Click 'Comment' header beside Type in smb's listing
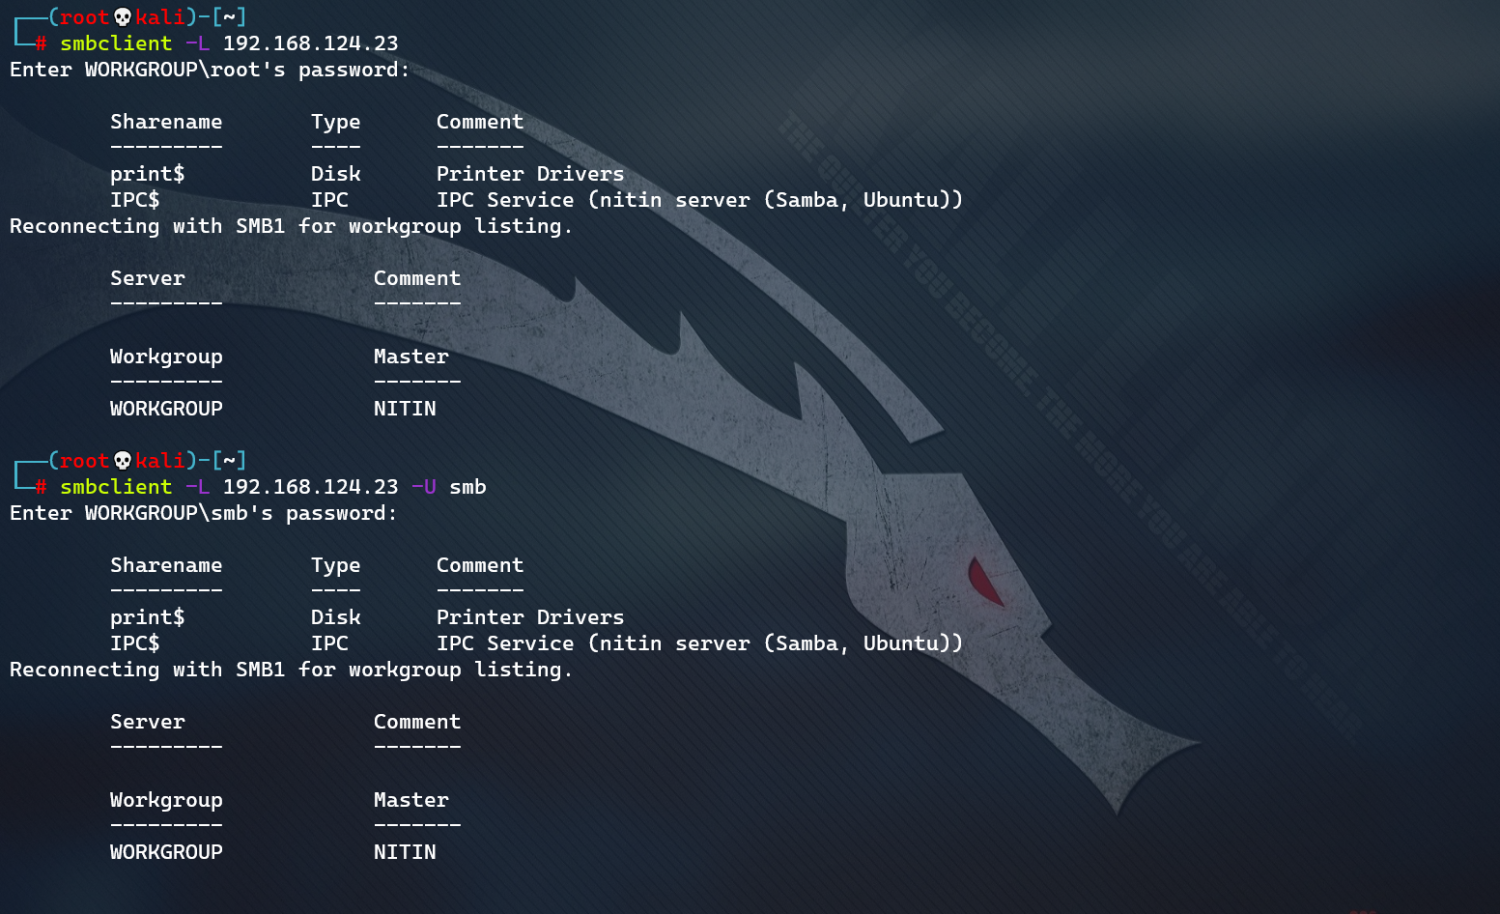Screen dimensions: 1500x914 click(x=480, y=565)
